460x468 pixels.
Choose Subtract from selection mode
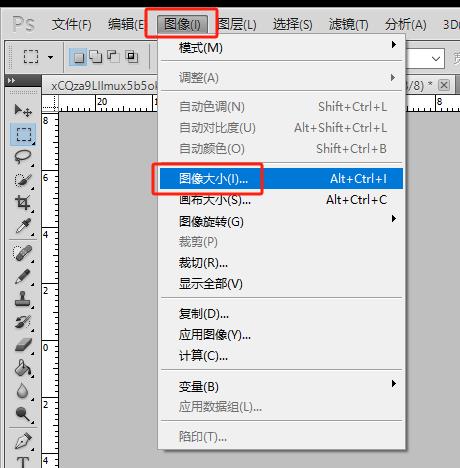point(113,57)
